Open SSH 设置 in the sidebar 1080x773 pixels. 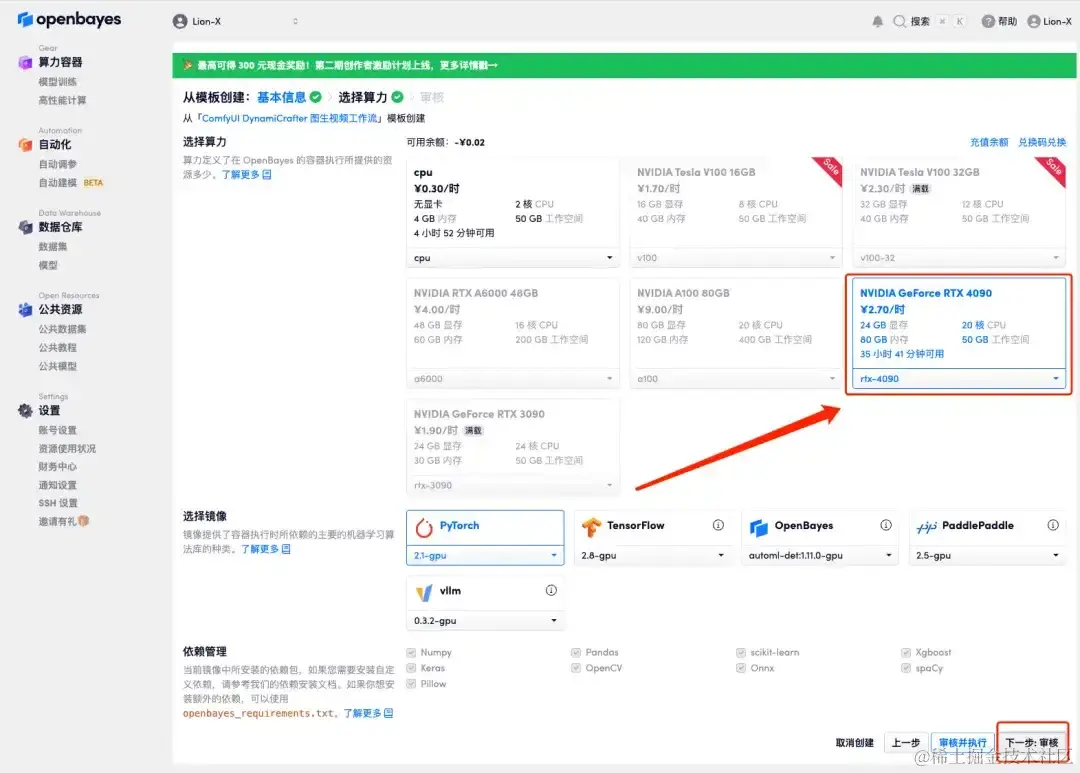click(58, 503)
